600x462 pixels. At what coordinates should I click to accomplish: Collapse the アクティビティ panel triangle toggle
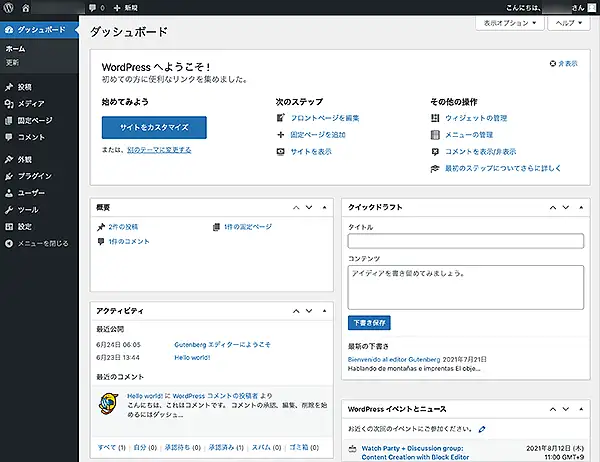pyautogui.click(x=324, y=311)
